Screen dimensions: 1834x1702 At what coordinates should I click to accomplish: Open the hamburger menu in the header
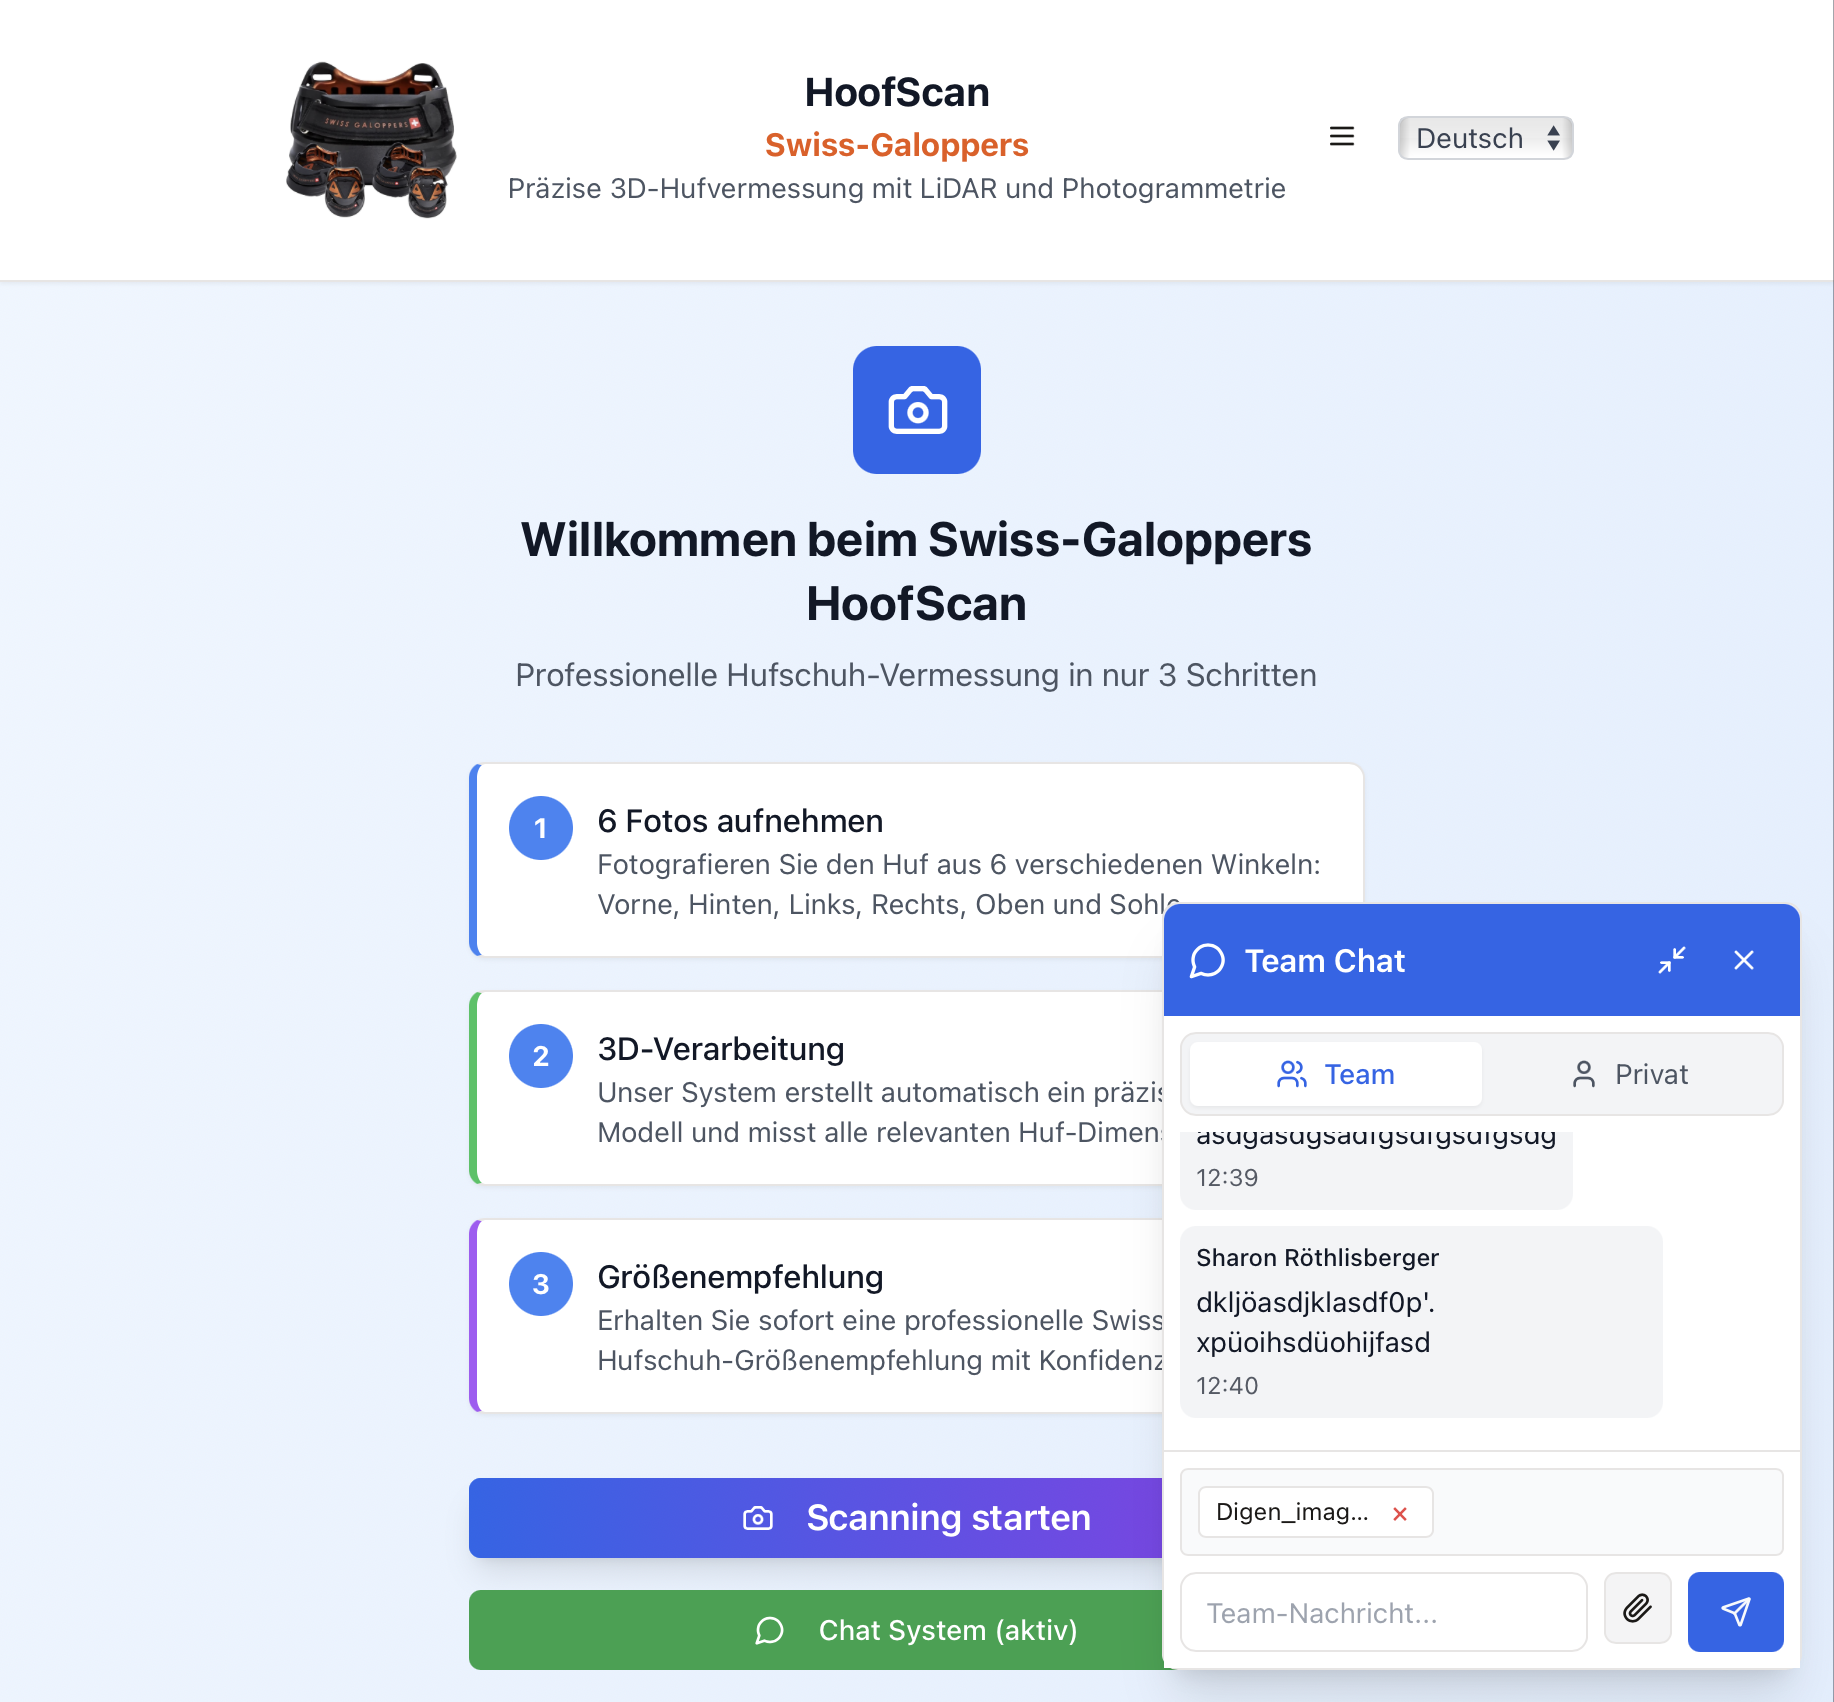tap(1341, 137)
